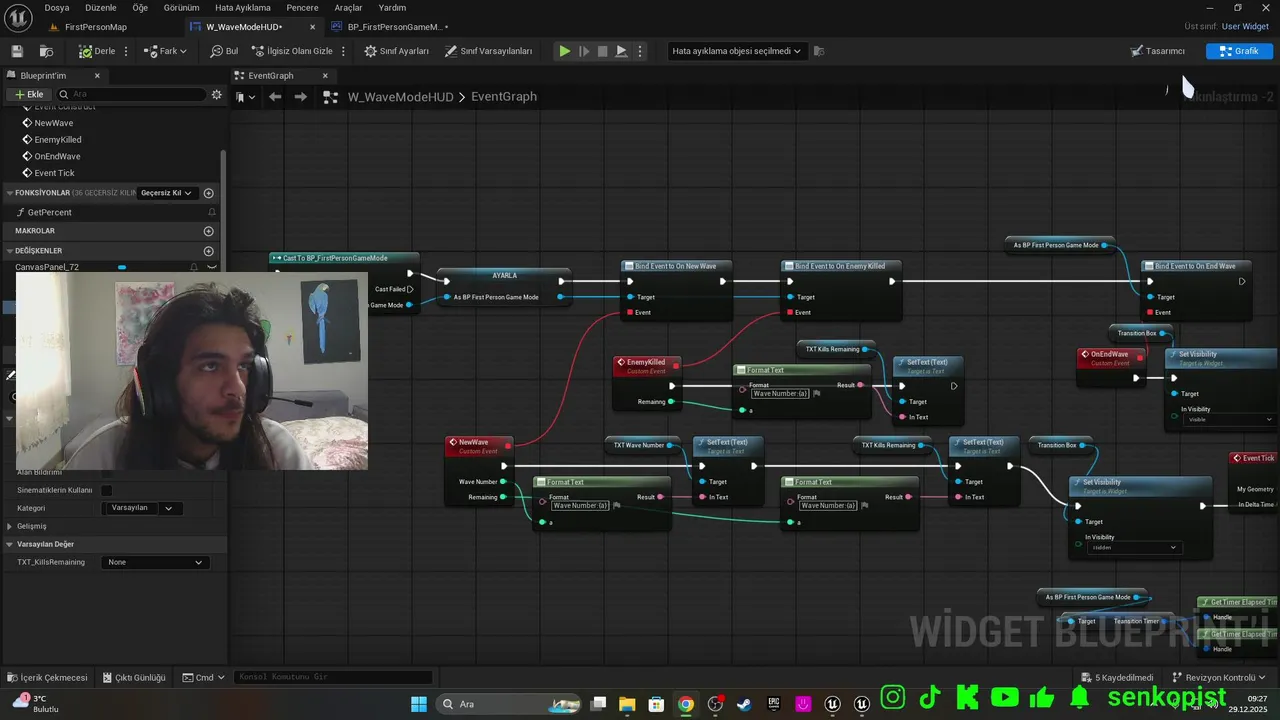Open Revizyon Kontrolü menu
This screenshot has height=720, width=1280.
tap(1219, 677)
